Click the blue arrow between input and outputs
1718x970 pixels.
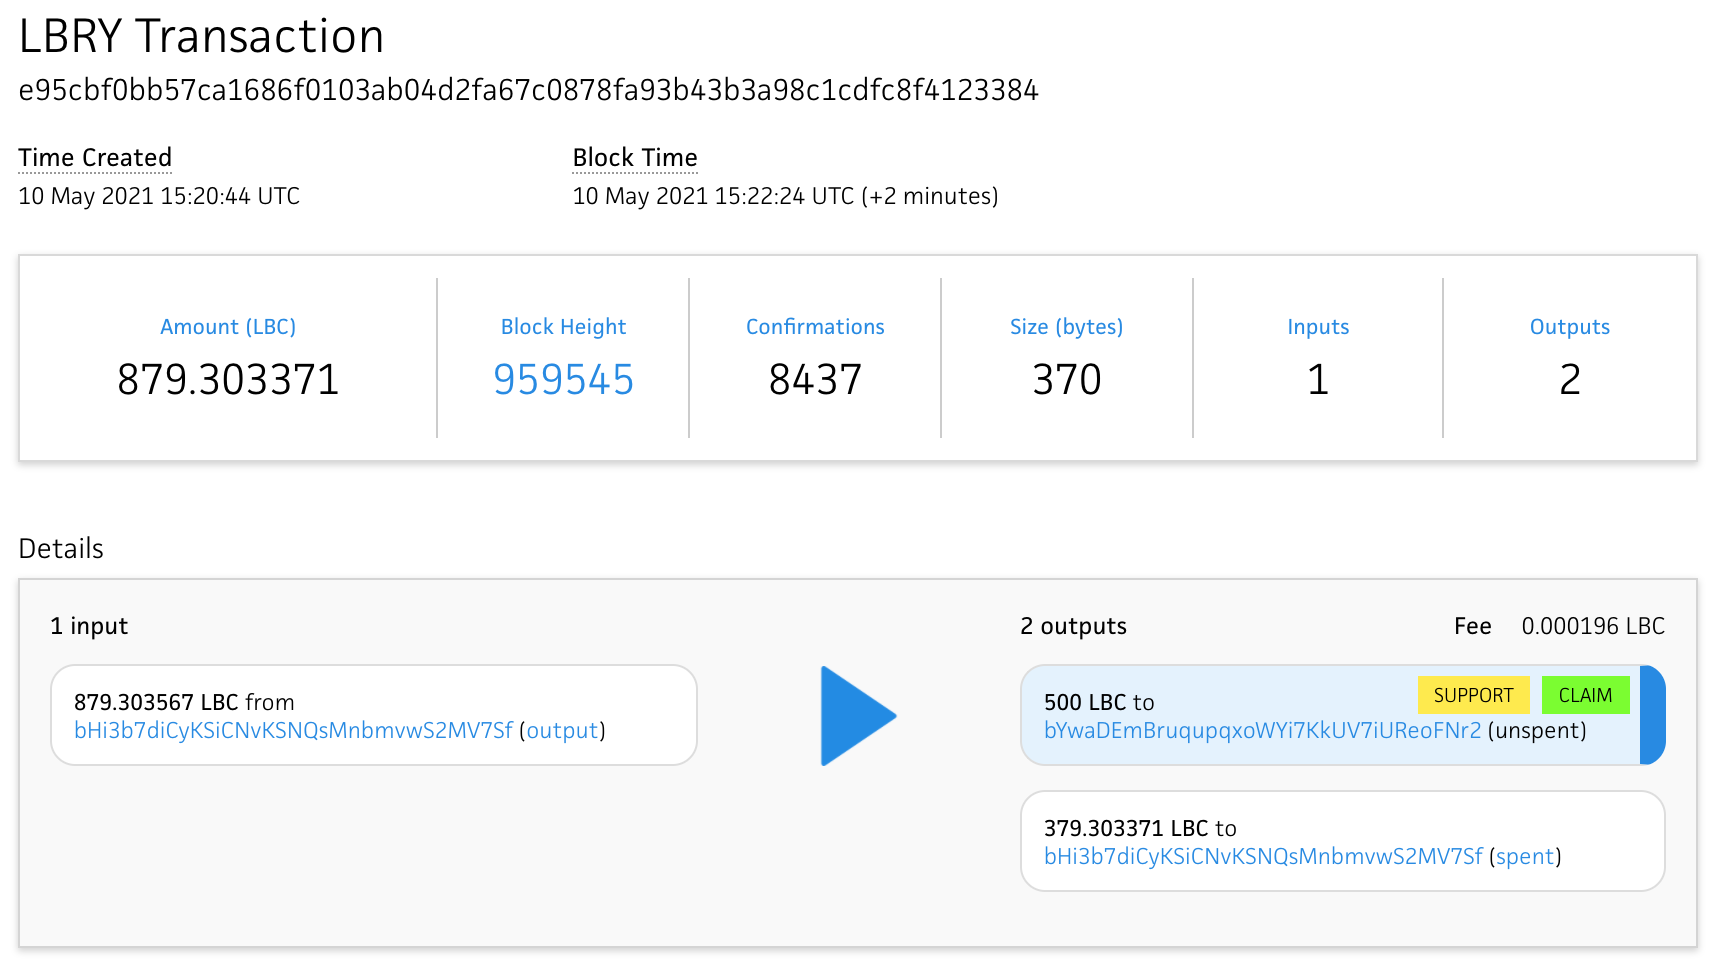tap(858, 716)
